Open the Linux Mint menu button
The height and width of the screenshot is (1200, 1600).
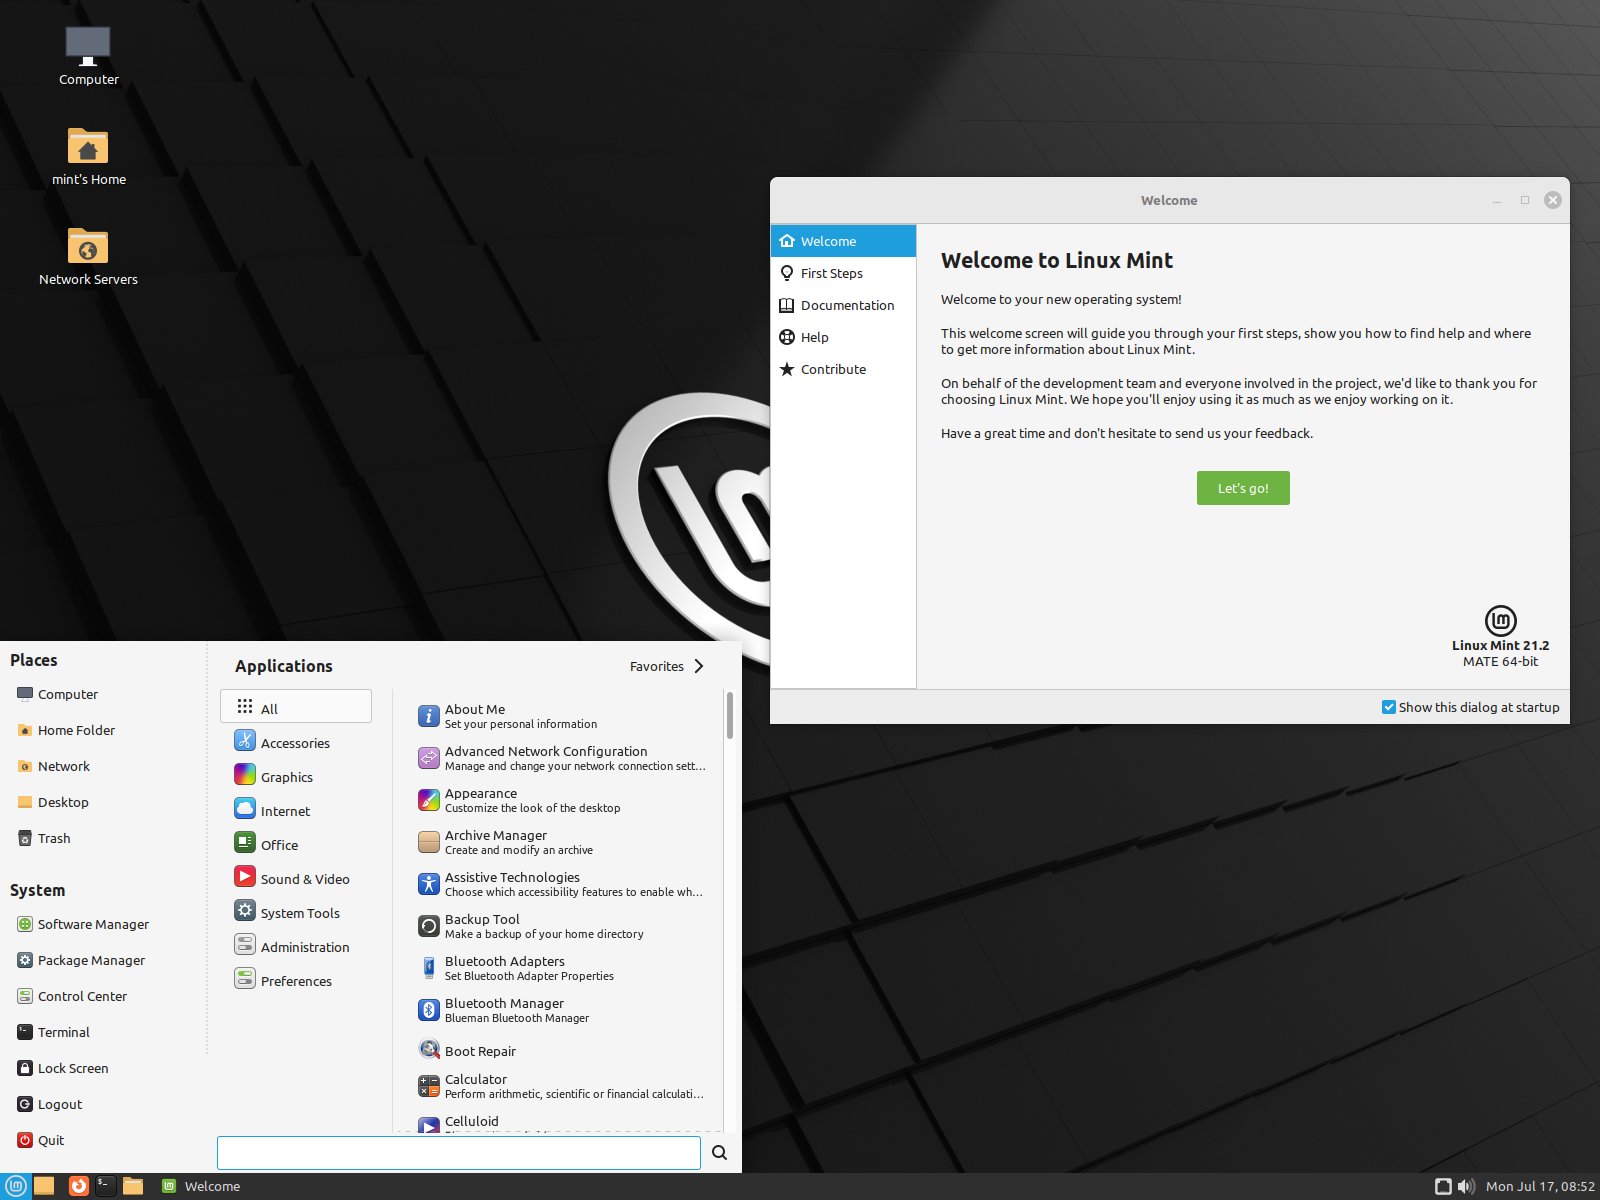point(16,1186)
